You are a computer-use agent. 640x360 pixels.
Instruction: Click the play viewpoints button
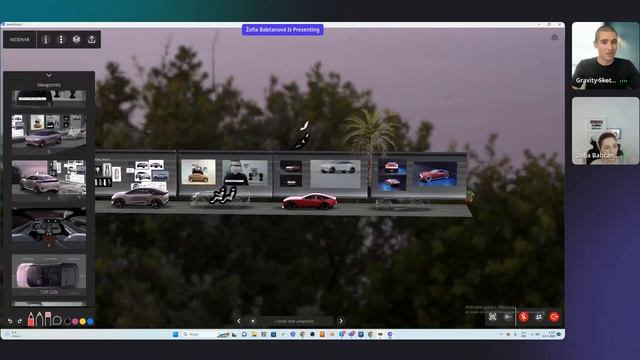tap(253, 321)
